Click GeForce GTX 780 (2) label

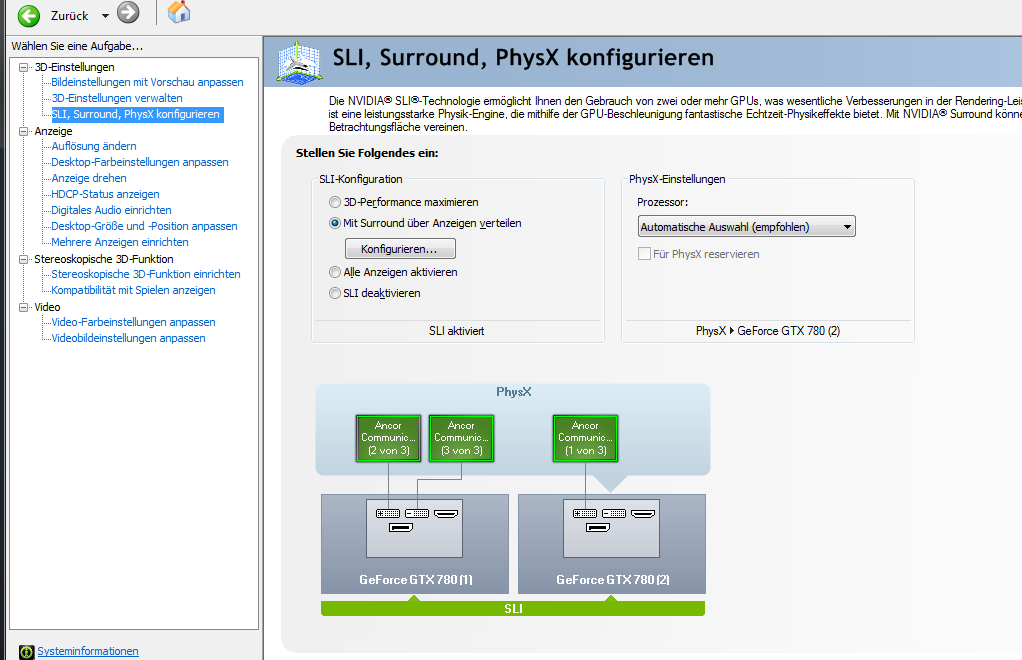point(613,579)
